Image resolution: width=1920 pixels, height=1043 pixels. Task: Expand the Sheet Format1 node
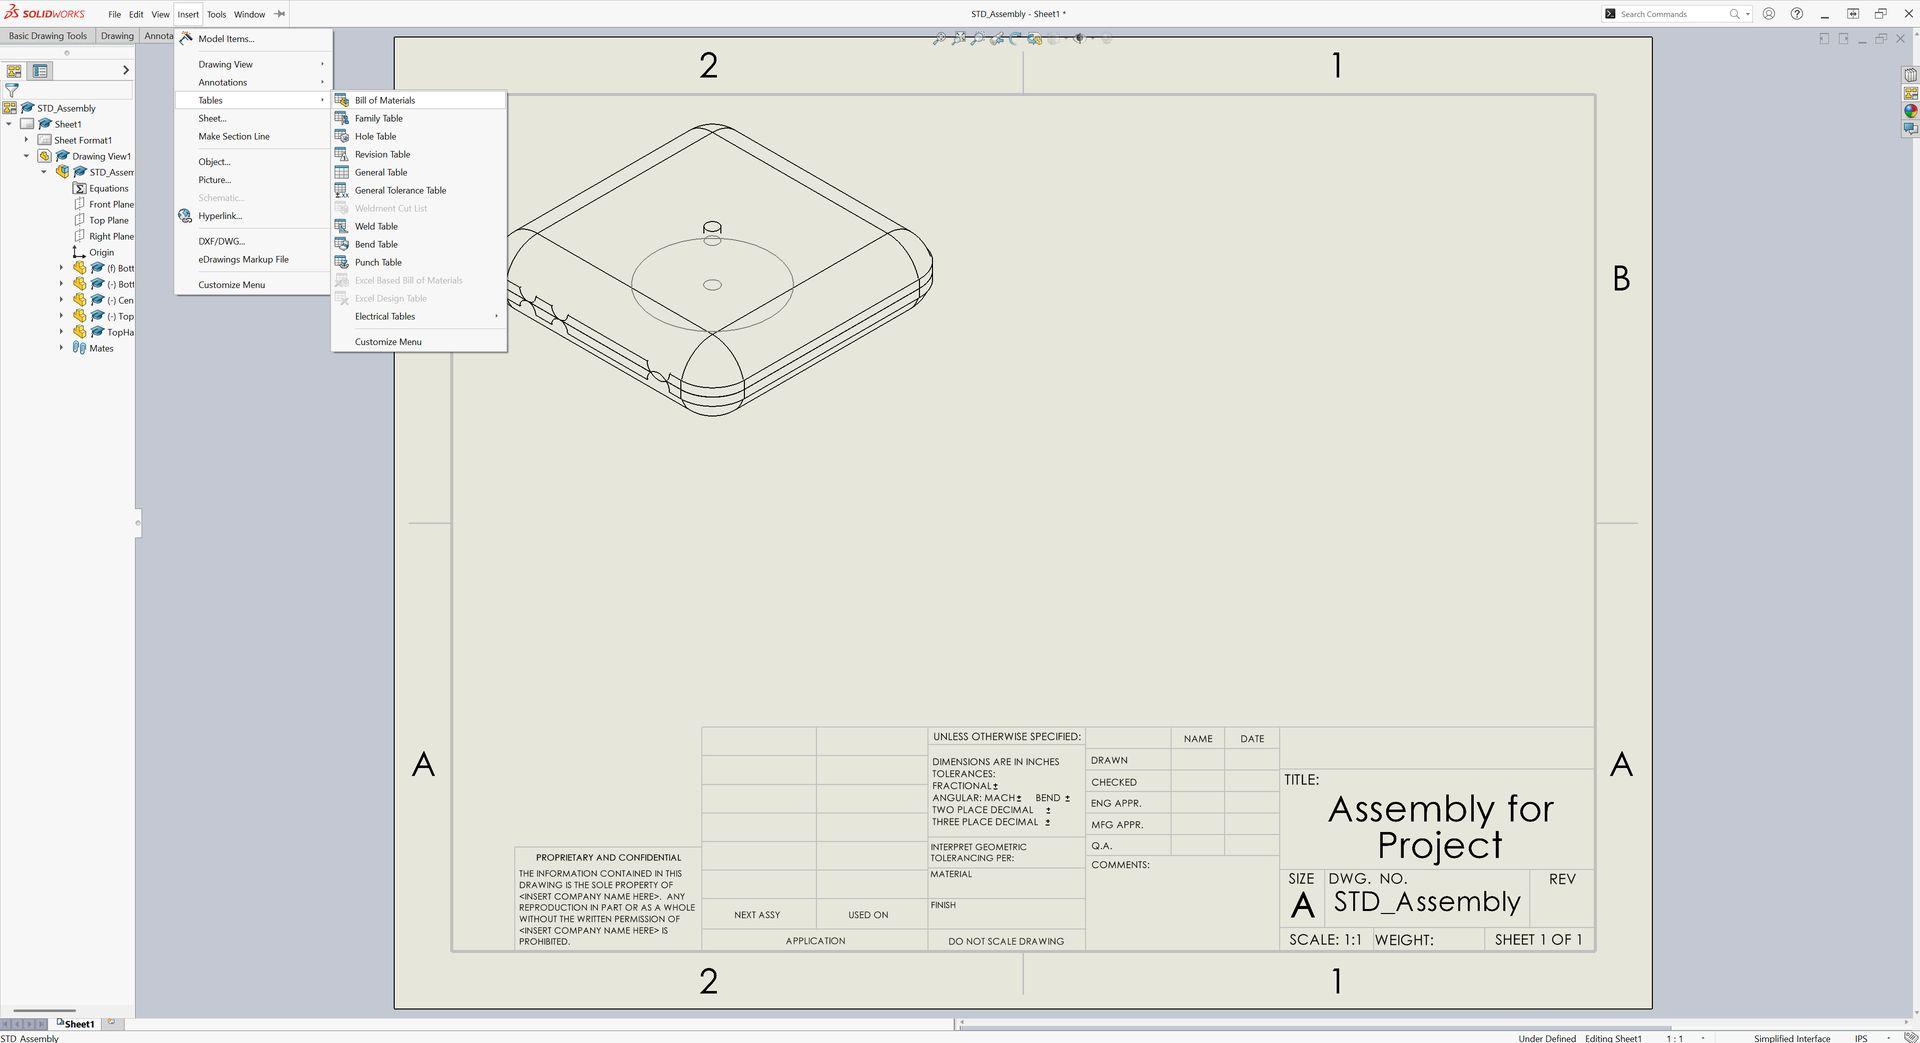[x=26, y=140]
